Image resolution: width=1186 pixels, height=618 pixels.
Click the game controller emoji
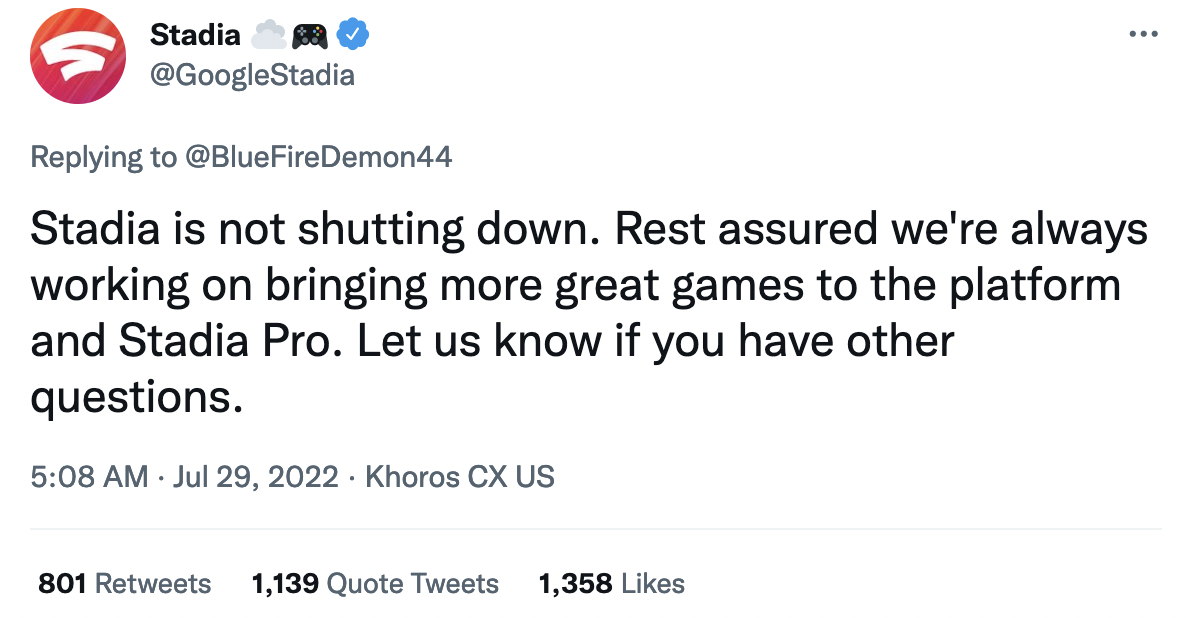pos(308,36)
